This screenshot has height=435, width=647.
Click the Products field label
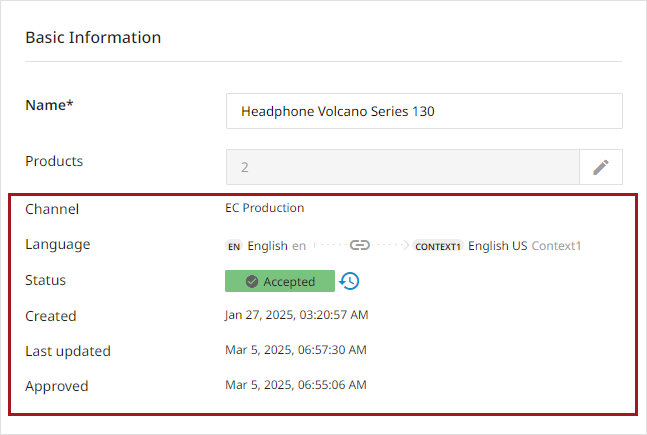tap(54, 161)
